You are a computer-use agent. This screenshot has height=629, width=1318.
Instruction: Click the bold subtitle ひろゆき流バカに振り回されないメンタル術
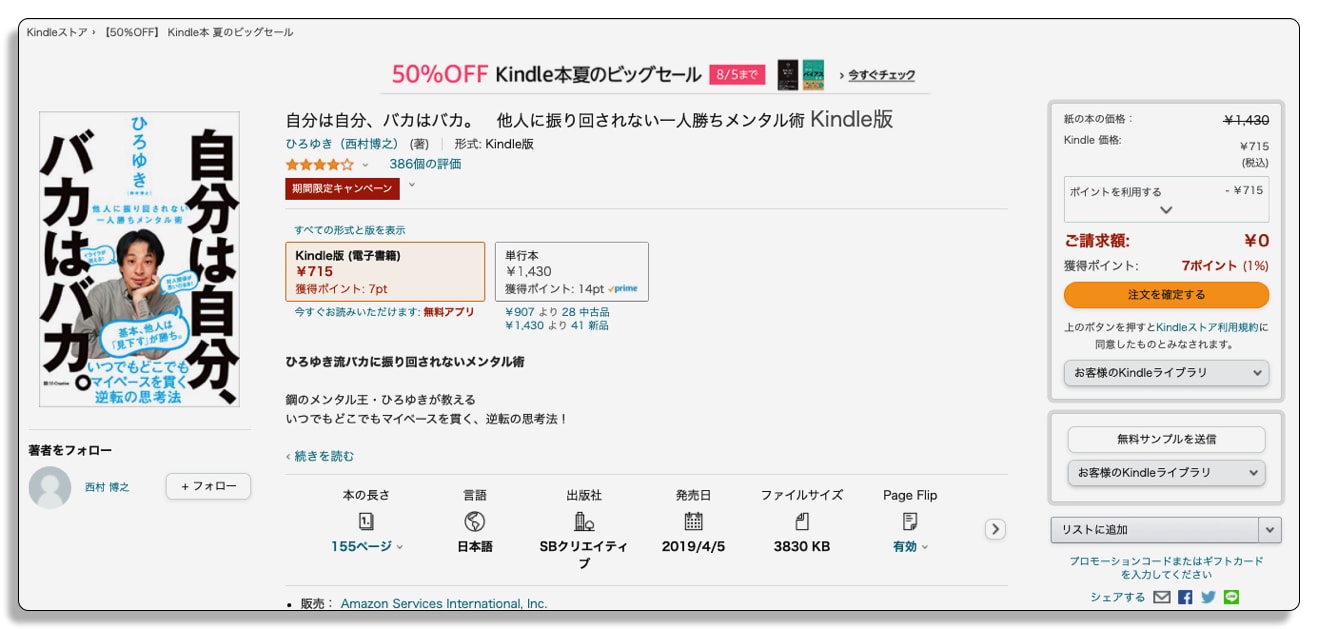point(405,361)
